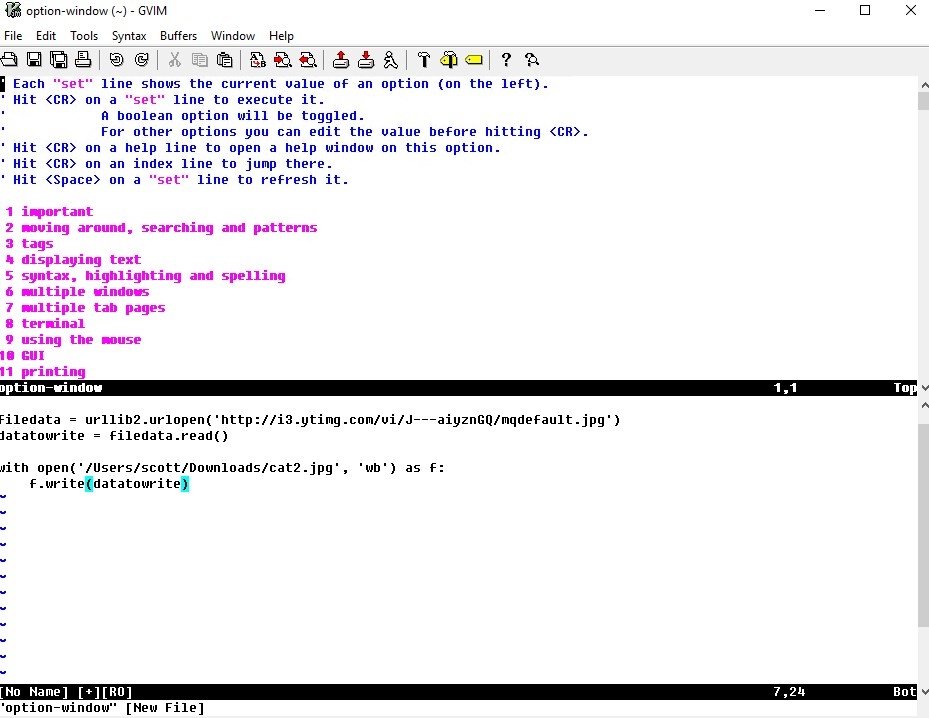The image size is (929, 718).
Task: Maximize the GVIM window
Action: click(865, 10)
